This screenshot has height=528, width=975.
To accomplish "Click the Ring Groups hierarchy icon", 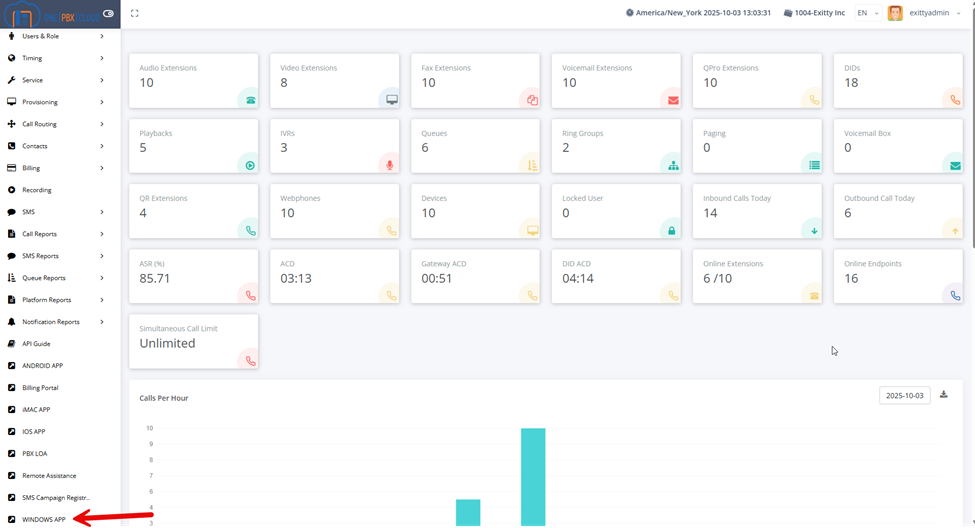I will coord(673,165).
